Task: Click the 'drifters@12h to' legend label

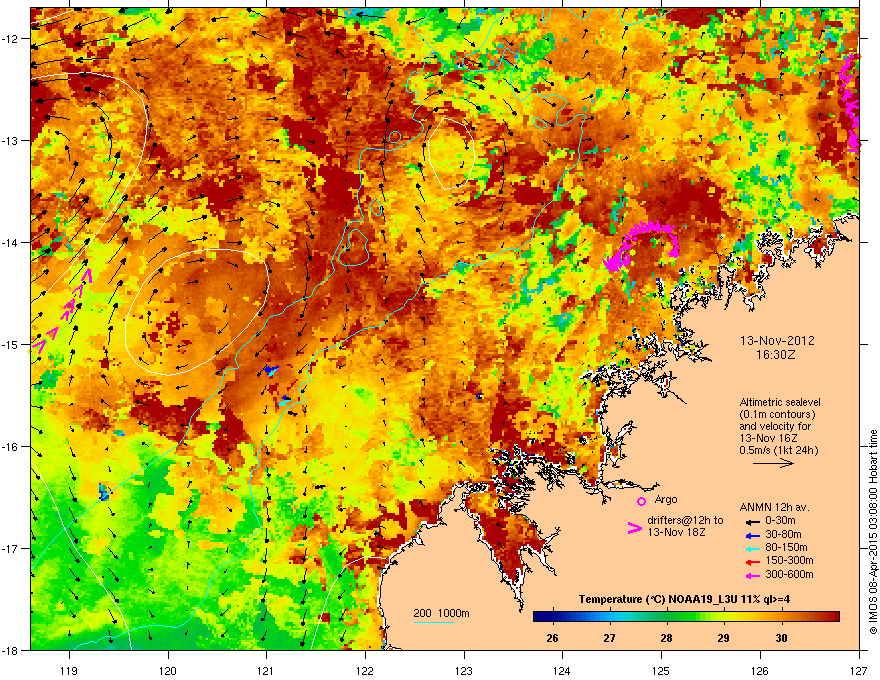Action: tap(685, 521)
